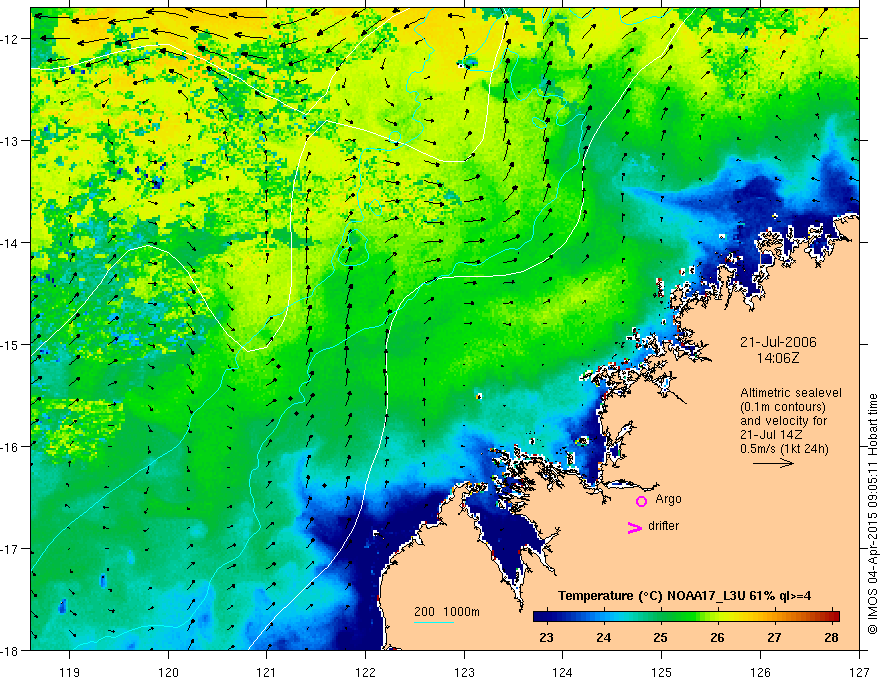Click the colorbar tick label '25'
Viewport: 880px width, 680px height.
tap(661, 637)
